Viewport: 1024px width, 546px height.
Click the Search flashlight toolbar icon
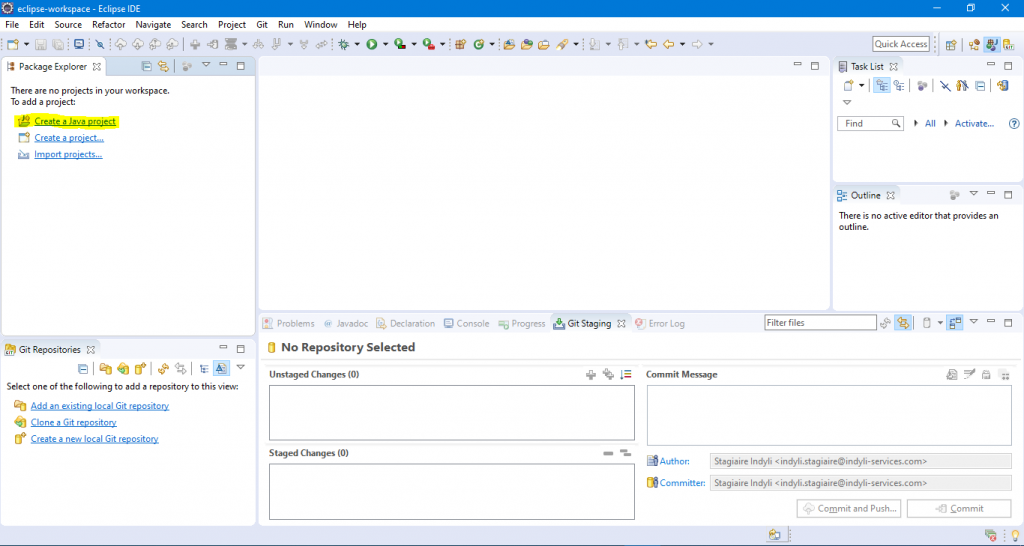pyautogui.click(x=562, y=44)
